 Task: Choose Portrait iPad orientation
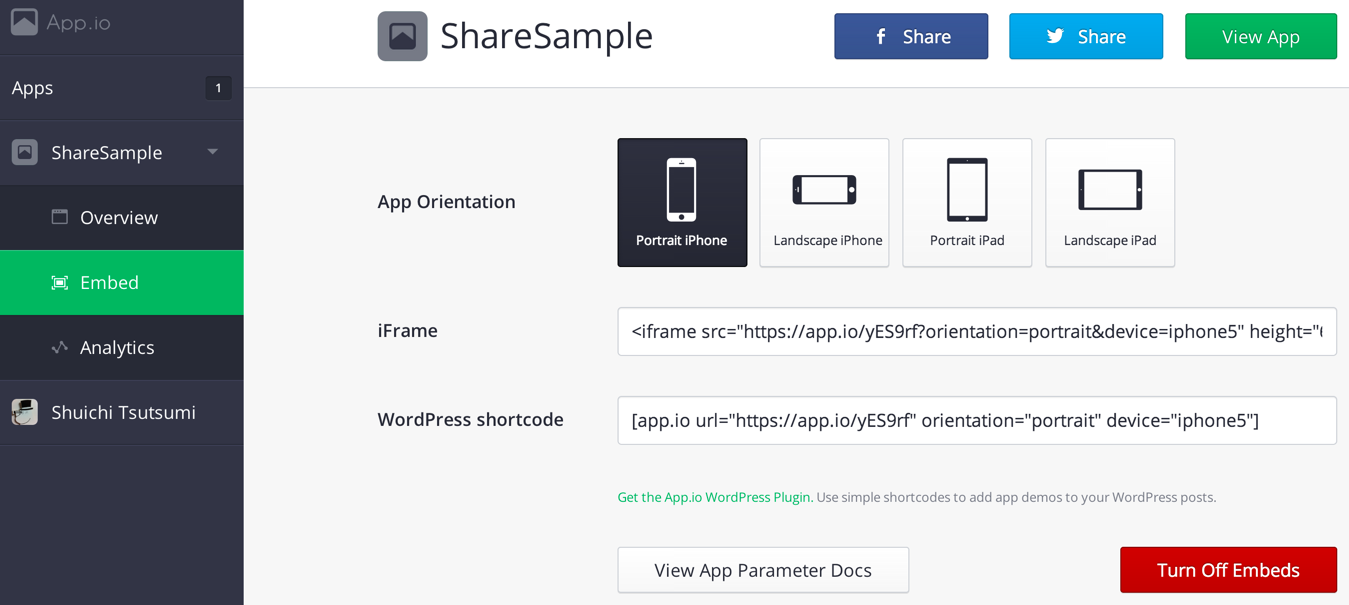pyautogui.click(x=967, y=202)
